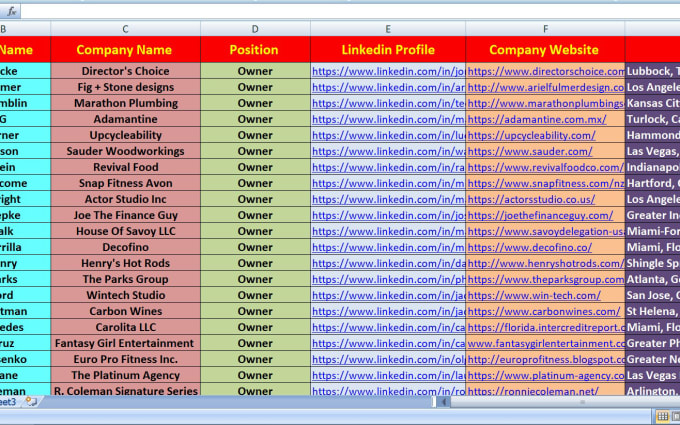Select the Actor Studio Inc cell
This screenshot has width=680, height=425.
click(x=125, y=199)
